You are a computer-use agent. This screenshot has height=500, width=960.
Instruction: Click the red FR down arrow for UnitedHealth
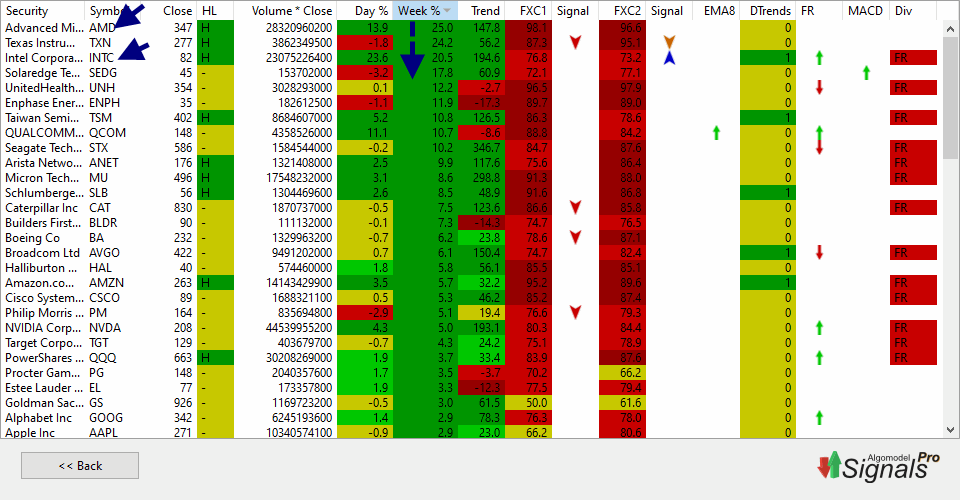(x=819, y=88)
